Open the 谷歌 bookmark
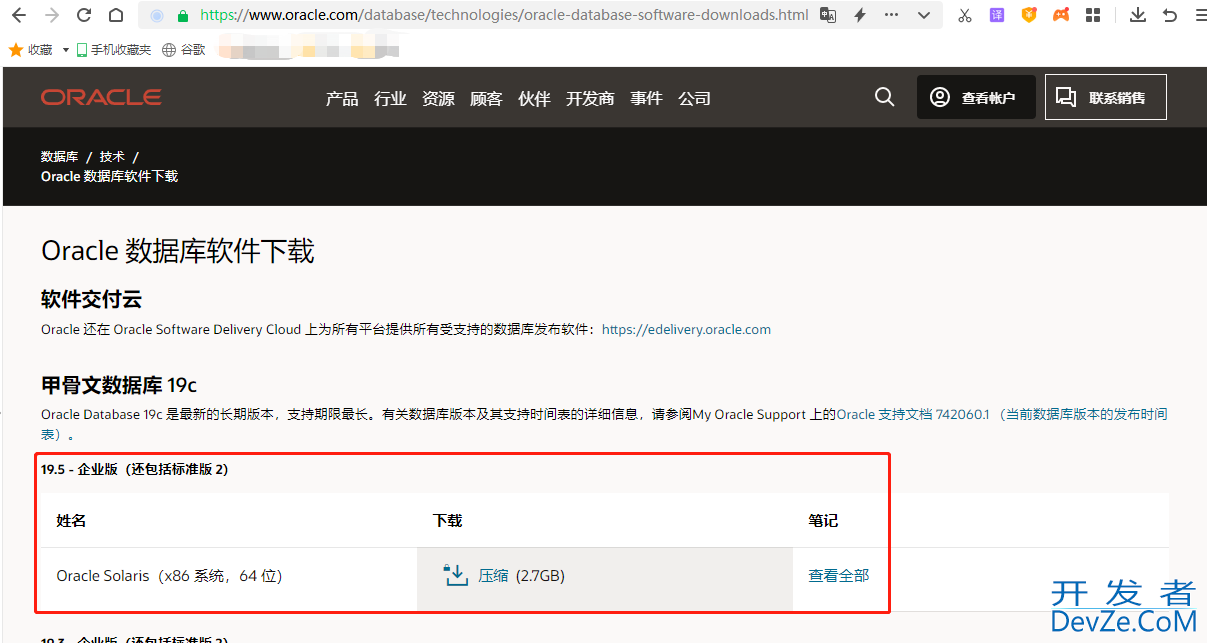The image size is (1207, 643). 184,49
